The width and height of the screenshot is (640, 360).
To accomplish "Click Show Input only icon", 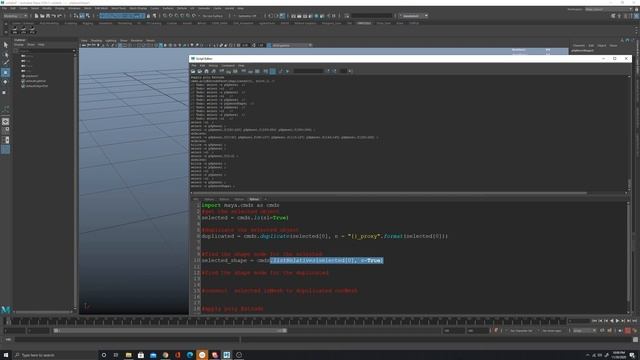I will pos(251,71).
